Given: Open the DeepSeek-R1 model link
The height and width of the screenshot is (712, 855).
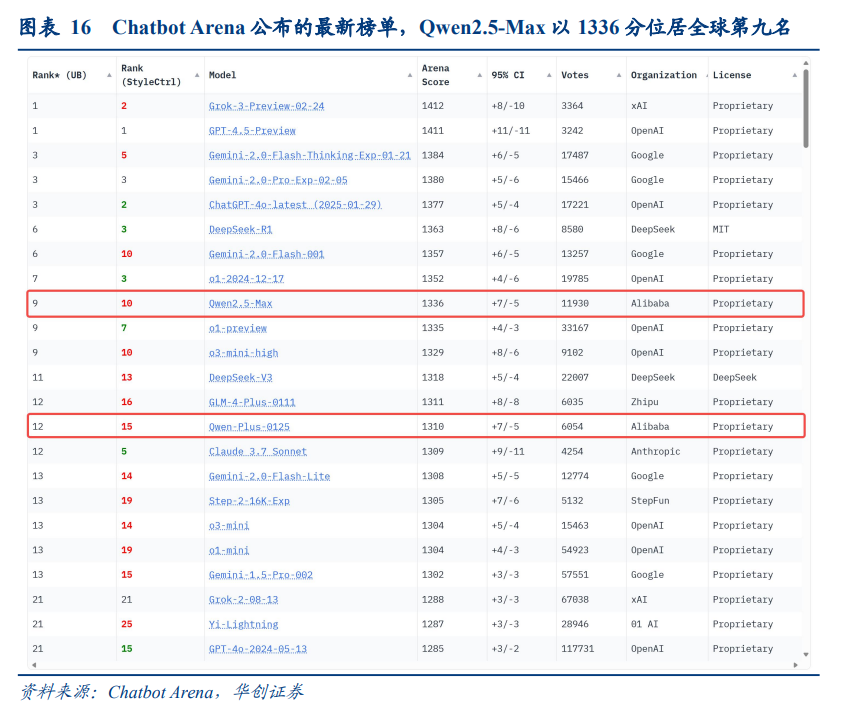Looking at the screenshot, I should 240,230.
